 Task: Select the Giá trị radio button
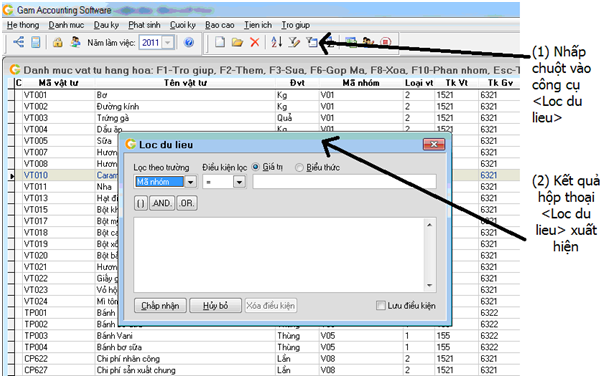(x=255, y=167)
